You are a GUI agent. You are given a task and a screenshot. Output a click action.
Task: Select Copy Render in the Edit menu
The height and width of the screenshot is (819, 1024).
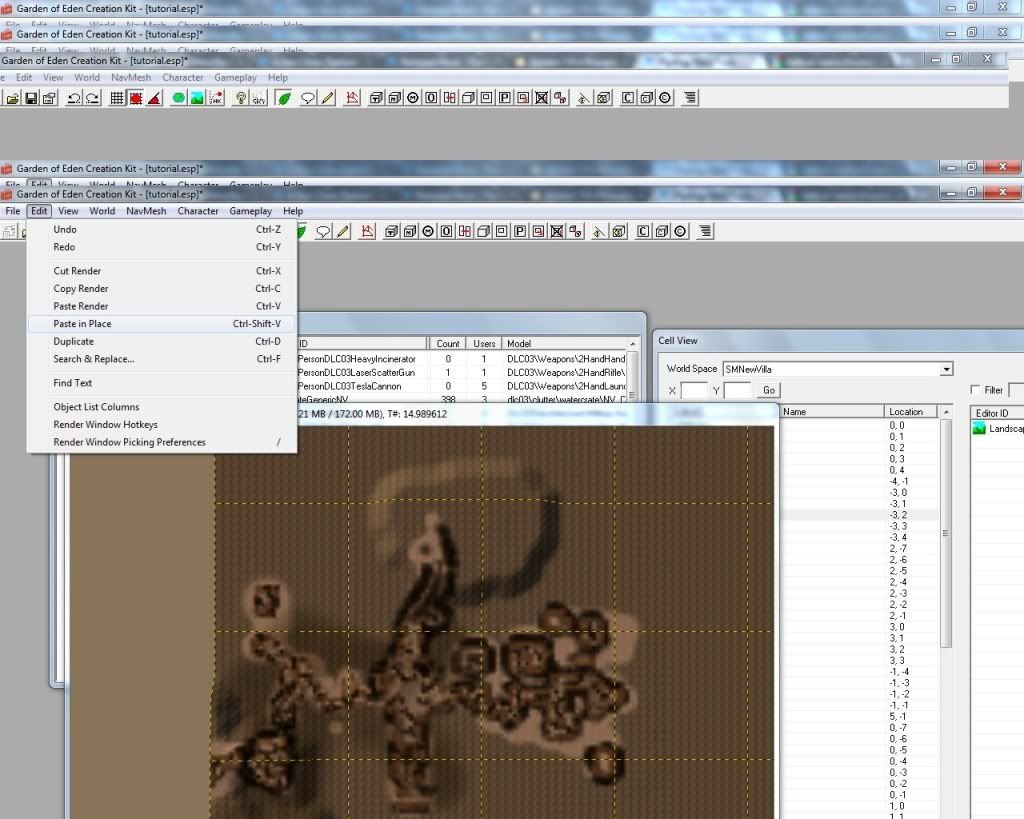pyautogui.click(x=162, y=288)
